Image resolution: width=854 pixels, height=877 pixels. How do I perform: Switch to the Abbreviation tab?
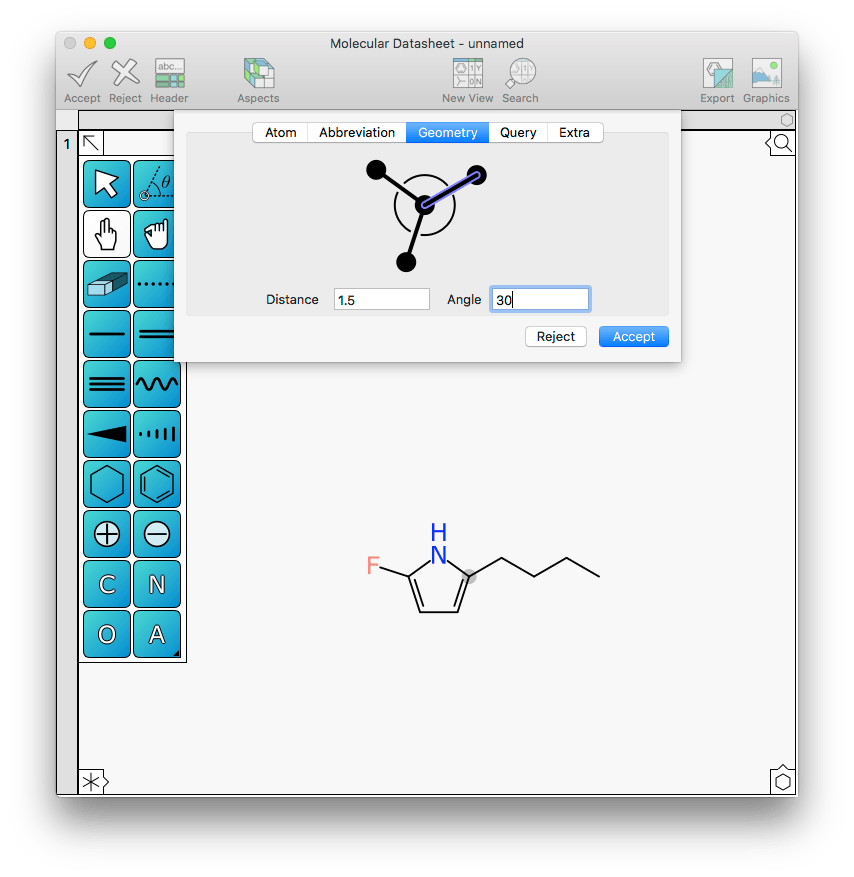pyautogui.click(x=357, y=132)
